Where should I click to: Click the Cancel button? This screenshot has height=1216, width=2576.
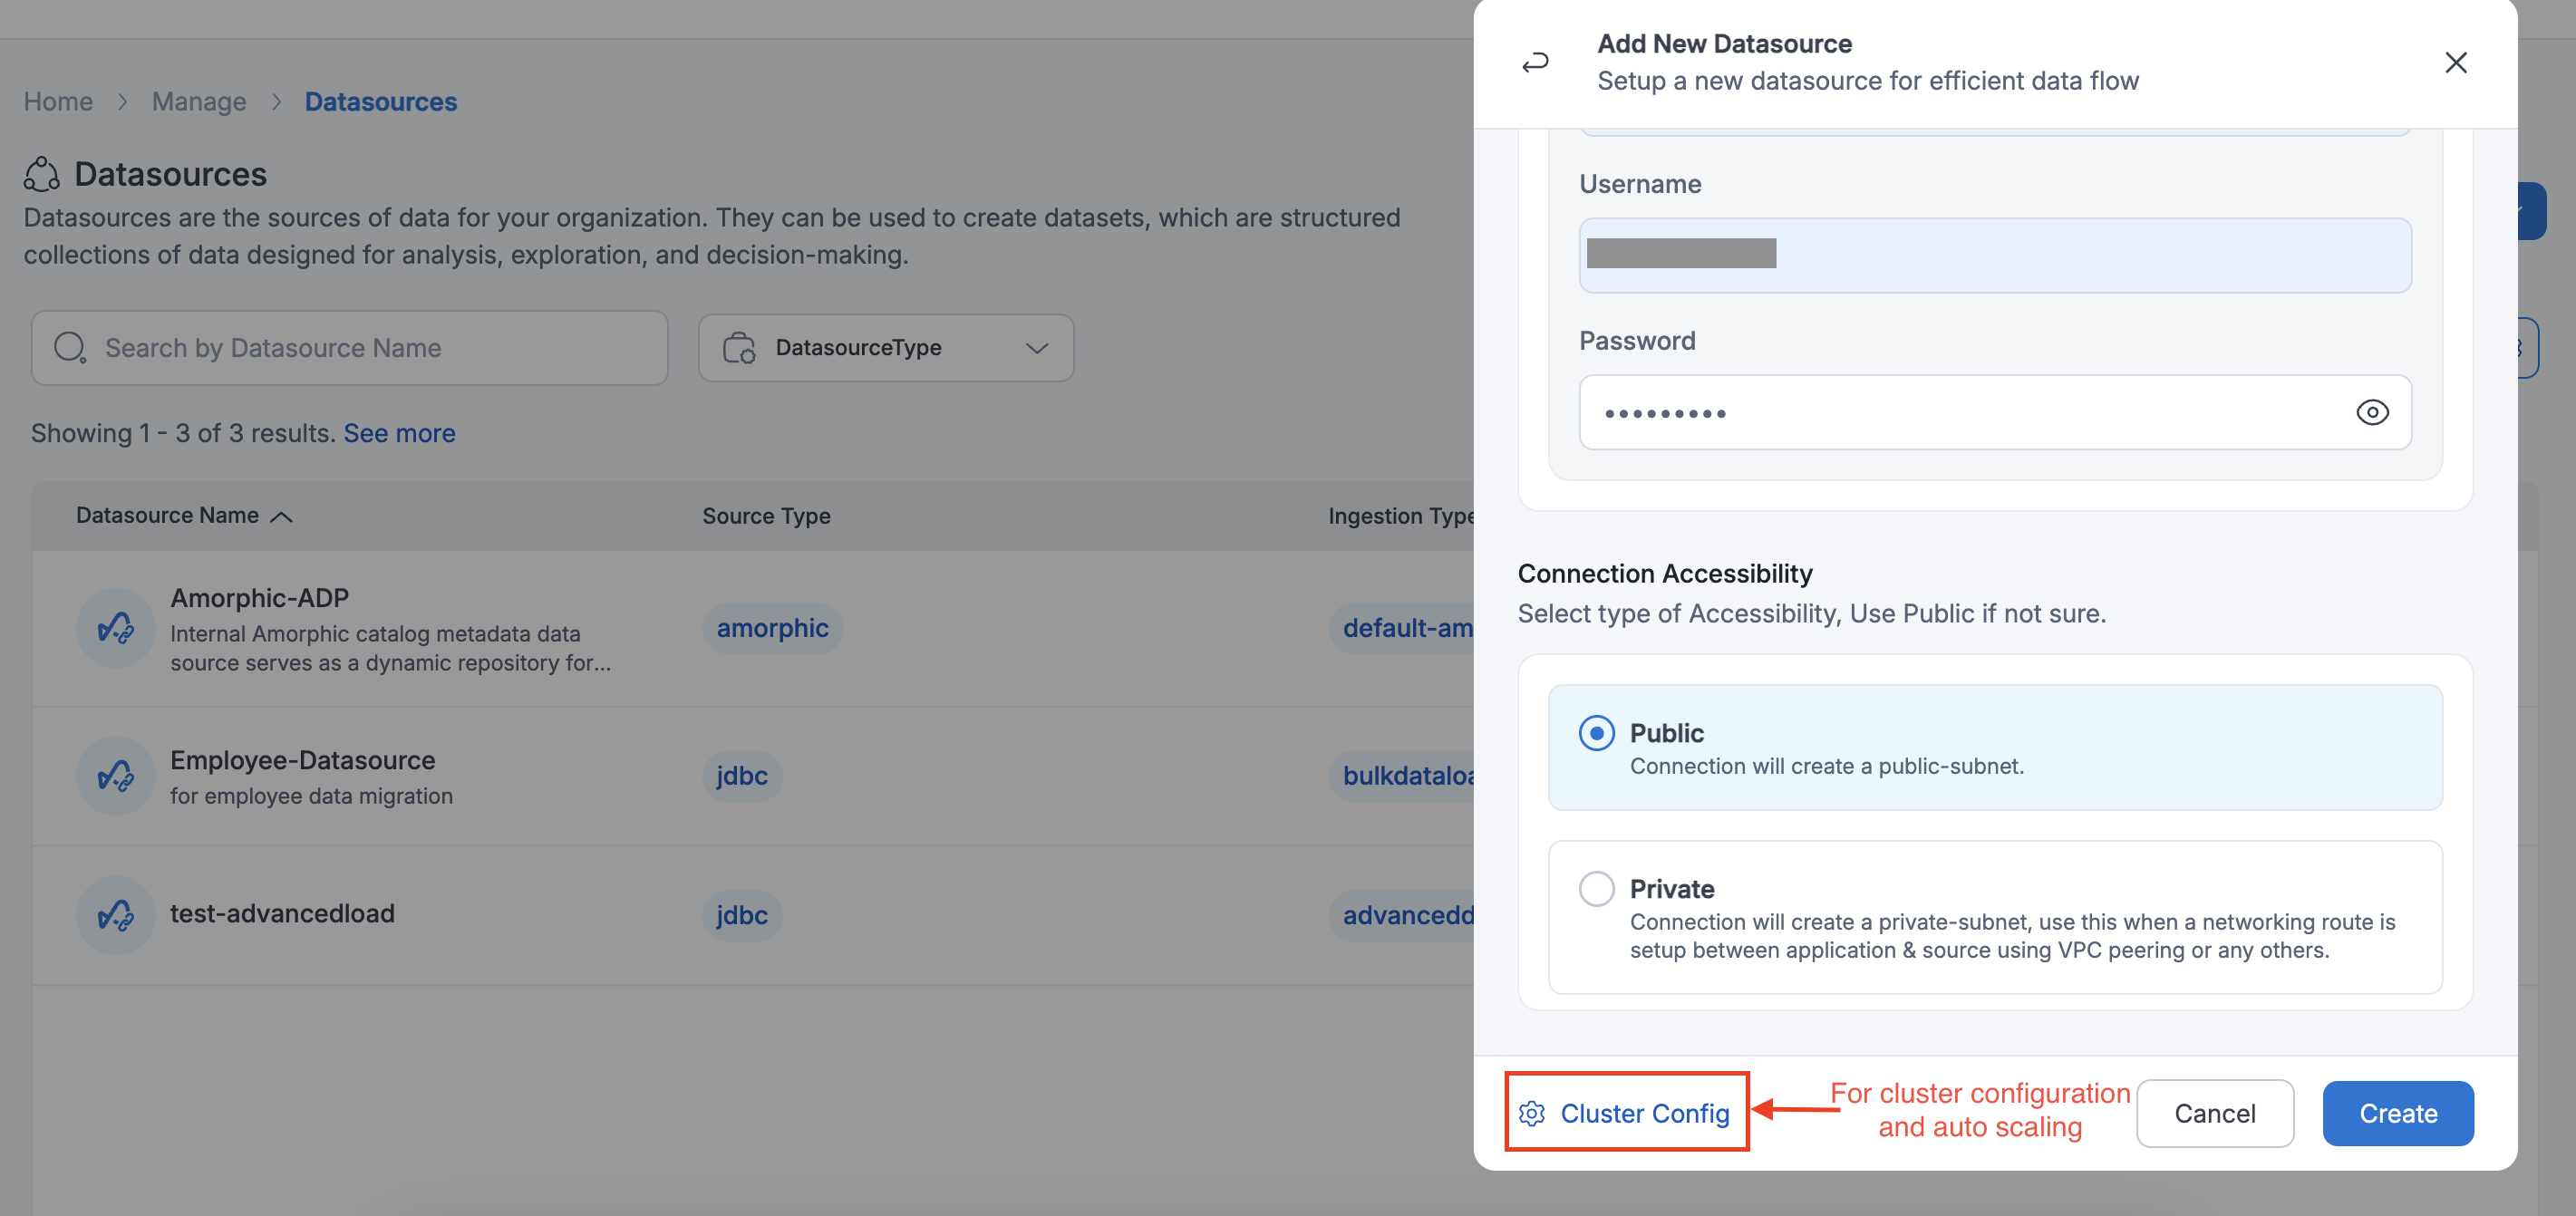tap(2214, 1113)
